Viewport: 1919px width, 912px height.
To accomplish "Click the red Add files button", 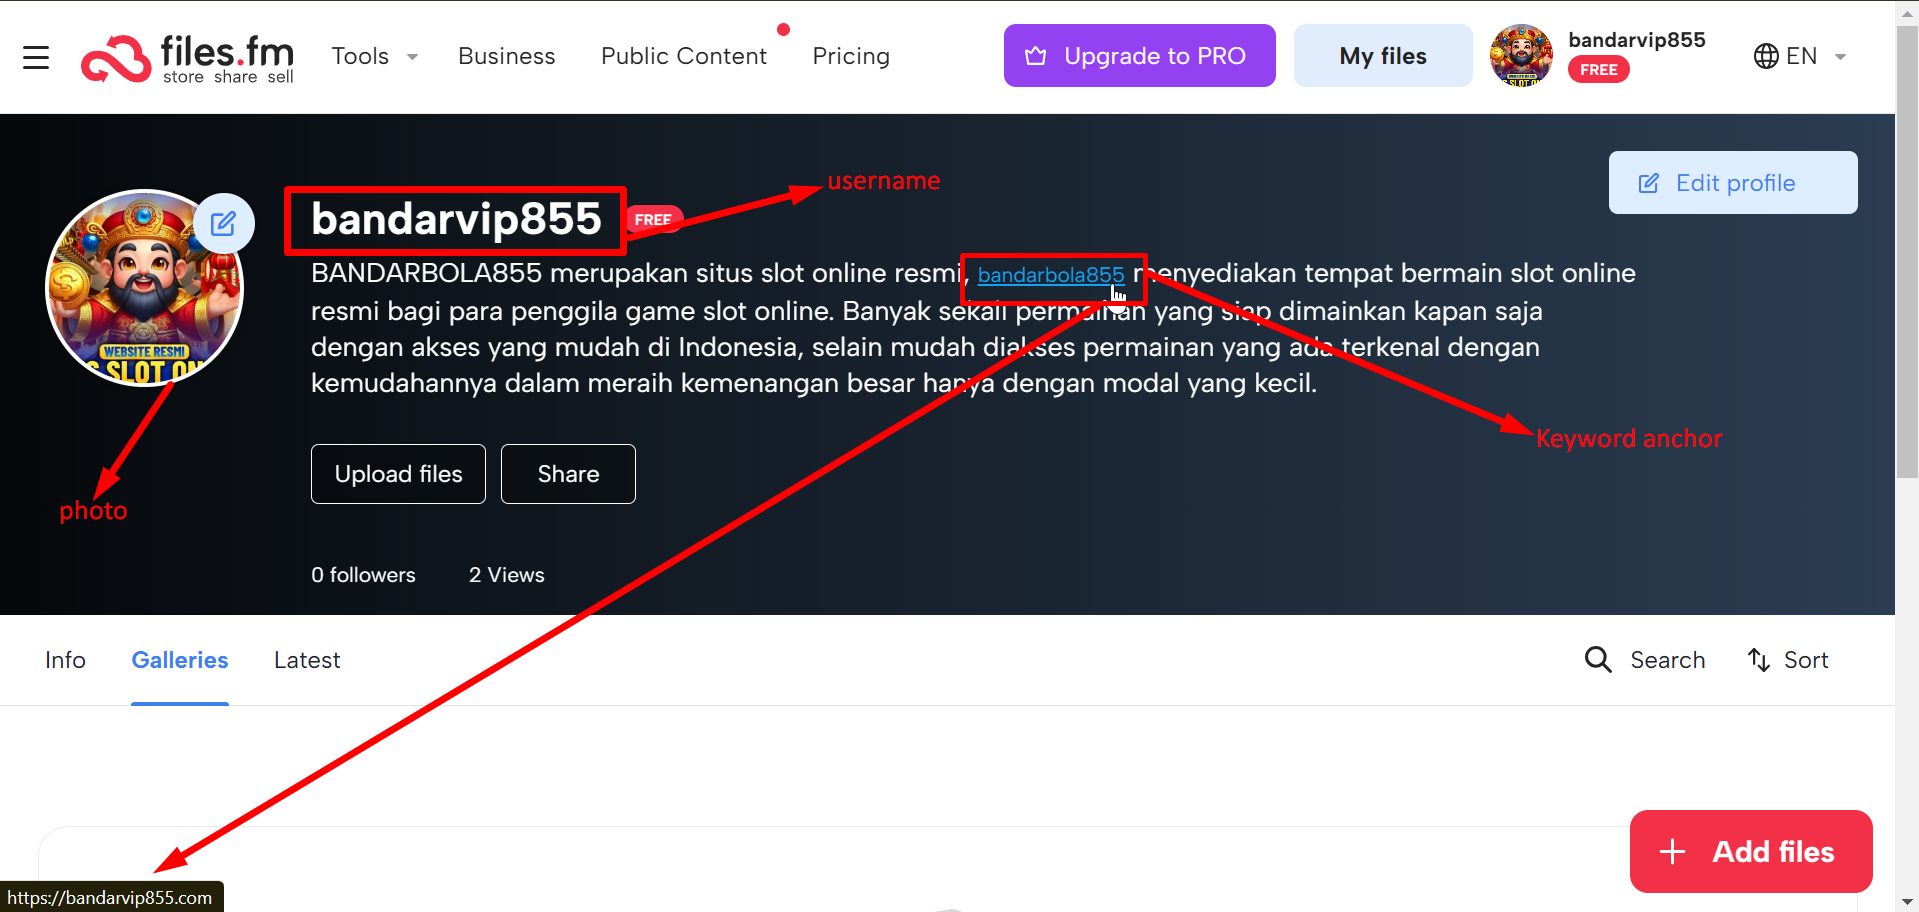I will 1750,851.
